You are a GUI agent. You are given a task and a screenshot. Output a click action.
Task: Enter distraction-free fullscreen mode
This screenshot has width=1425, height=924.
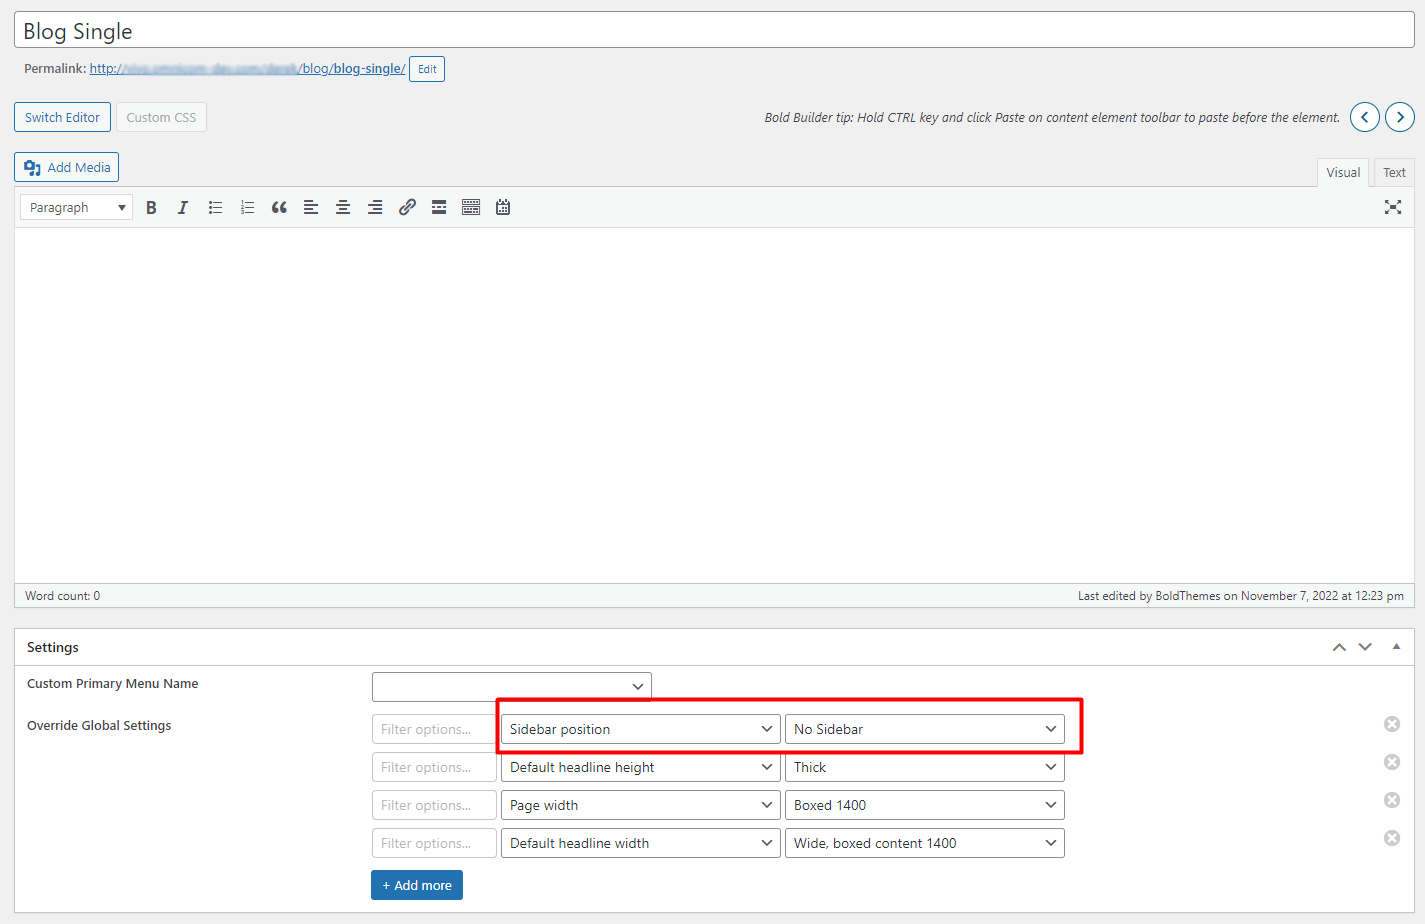[x=1393, y=207]
